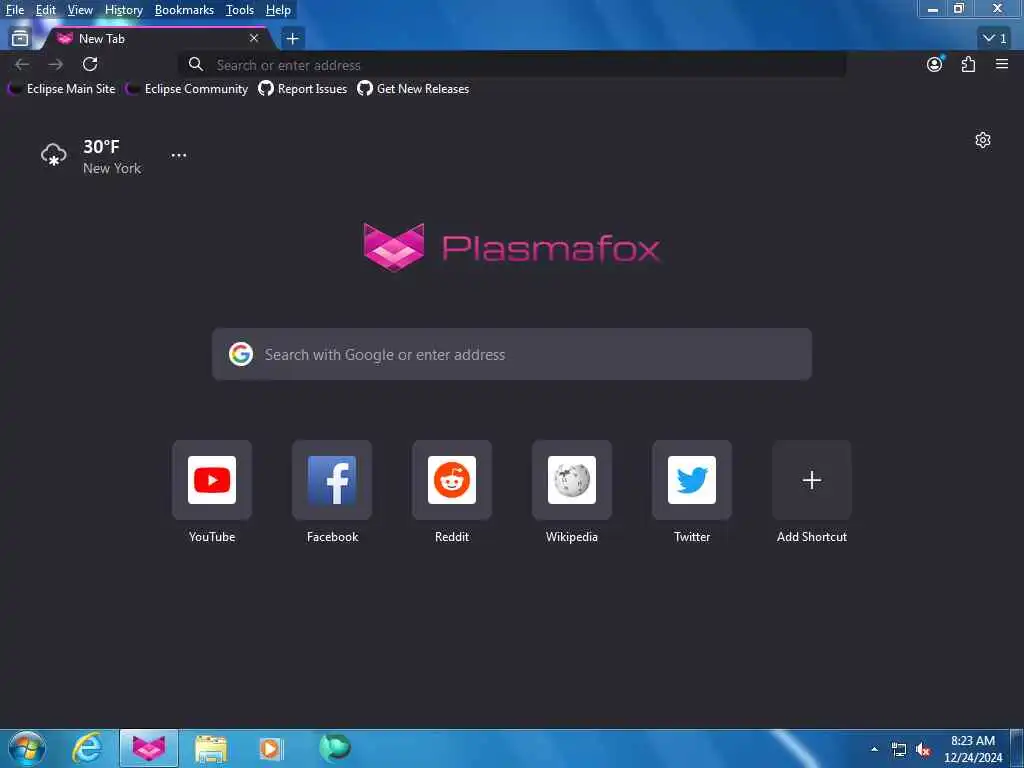Click the snowy cloud weather icon
Screen dimensions: 1024x768
pos(54,155)
